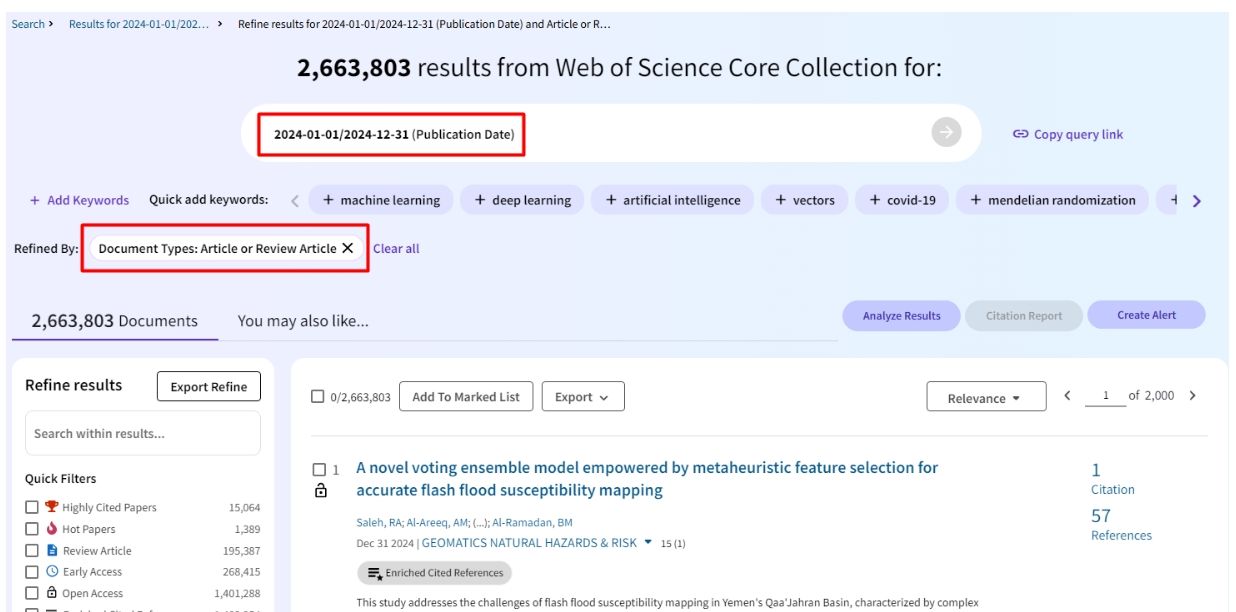Click the Export Refine button
The height and width of the screenshot is (612, 1236).
pos(209,387)
